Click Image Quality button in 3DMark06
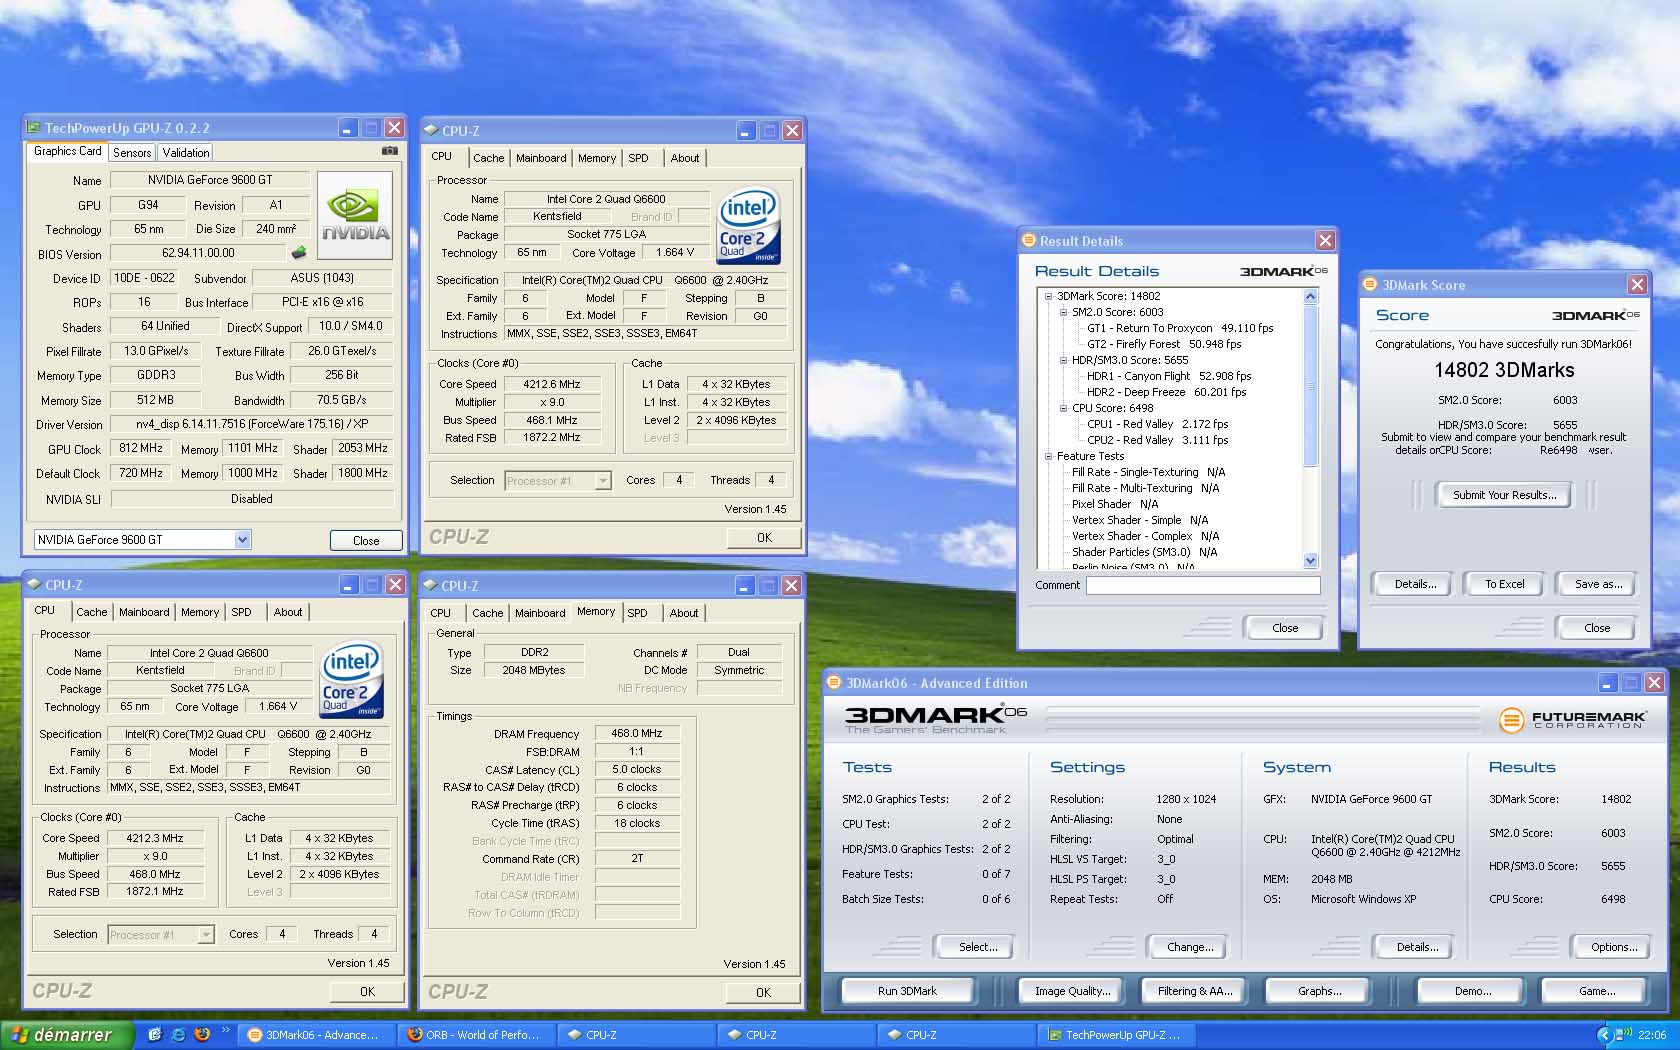1680x1050 pixels. [1072, 991]
